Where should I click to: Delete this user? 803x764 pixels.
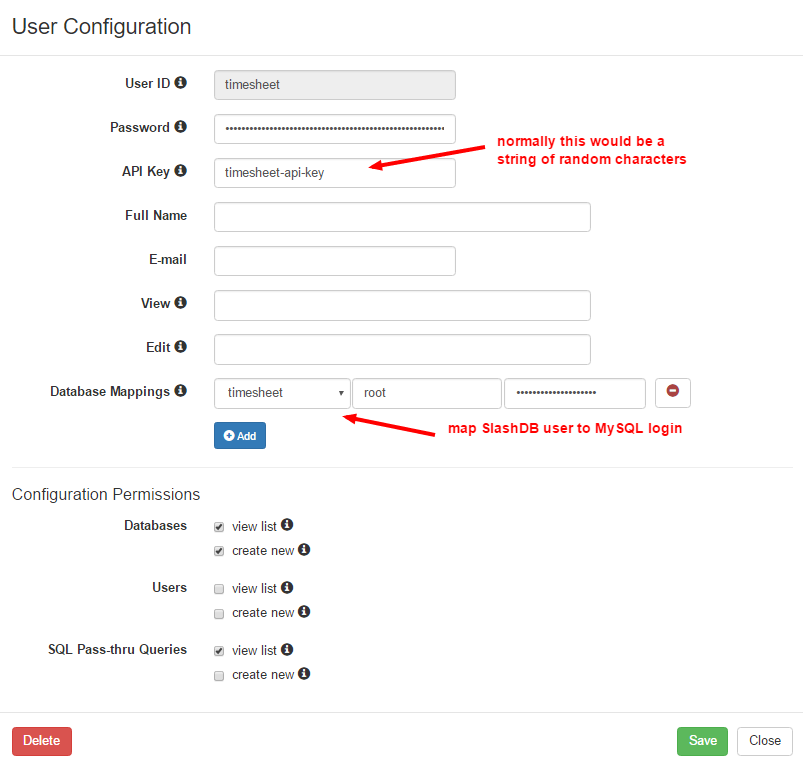coord(42,741)
